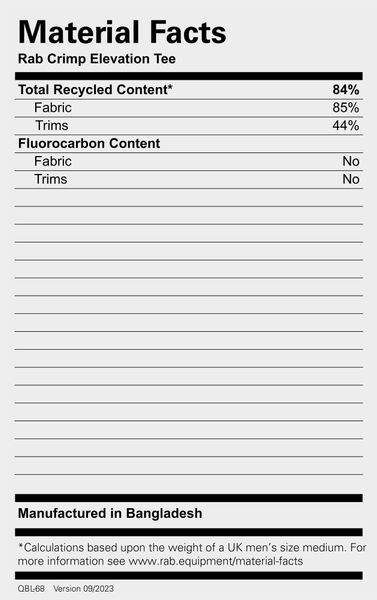Click the QBL-68 code

click(31, 589)
